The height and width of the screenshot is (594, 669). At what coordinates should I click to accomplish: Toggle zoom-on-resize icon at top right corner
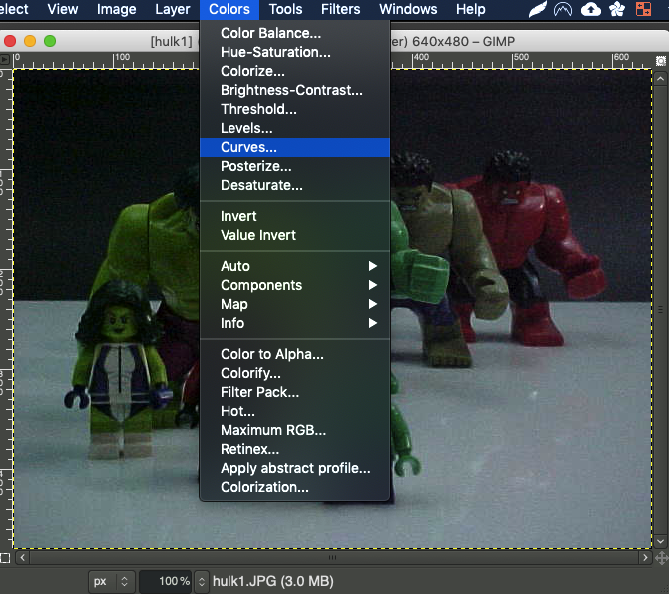coord(660,61)
